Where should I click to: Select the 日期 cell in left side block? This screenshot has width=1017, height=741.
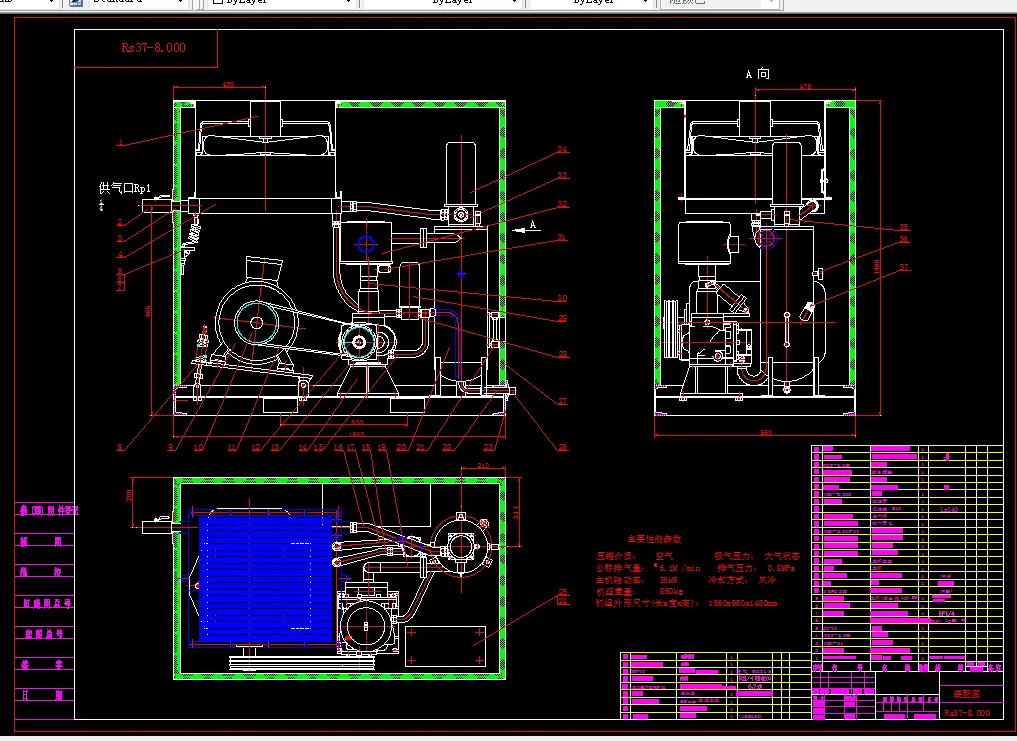[41, 695]
